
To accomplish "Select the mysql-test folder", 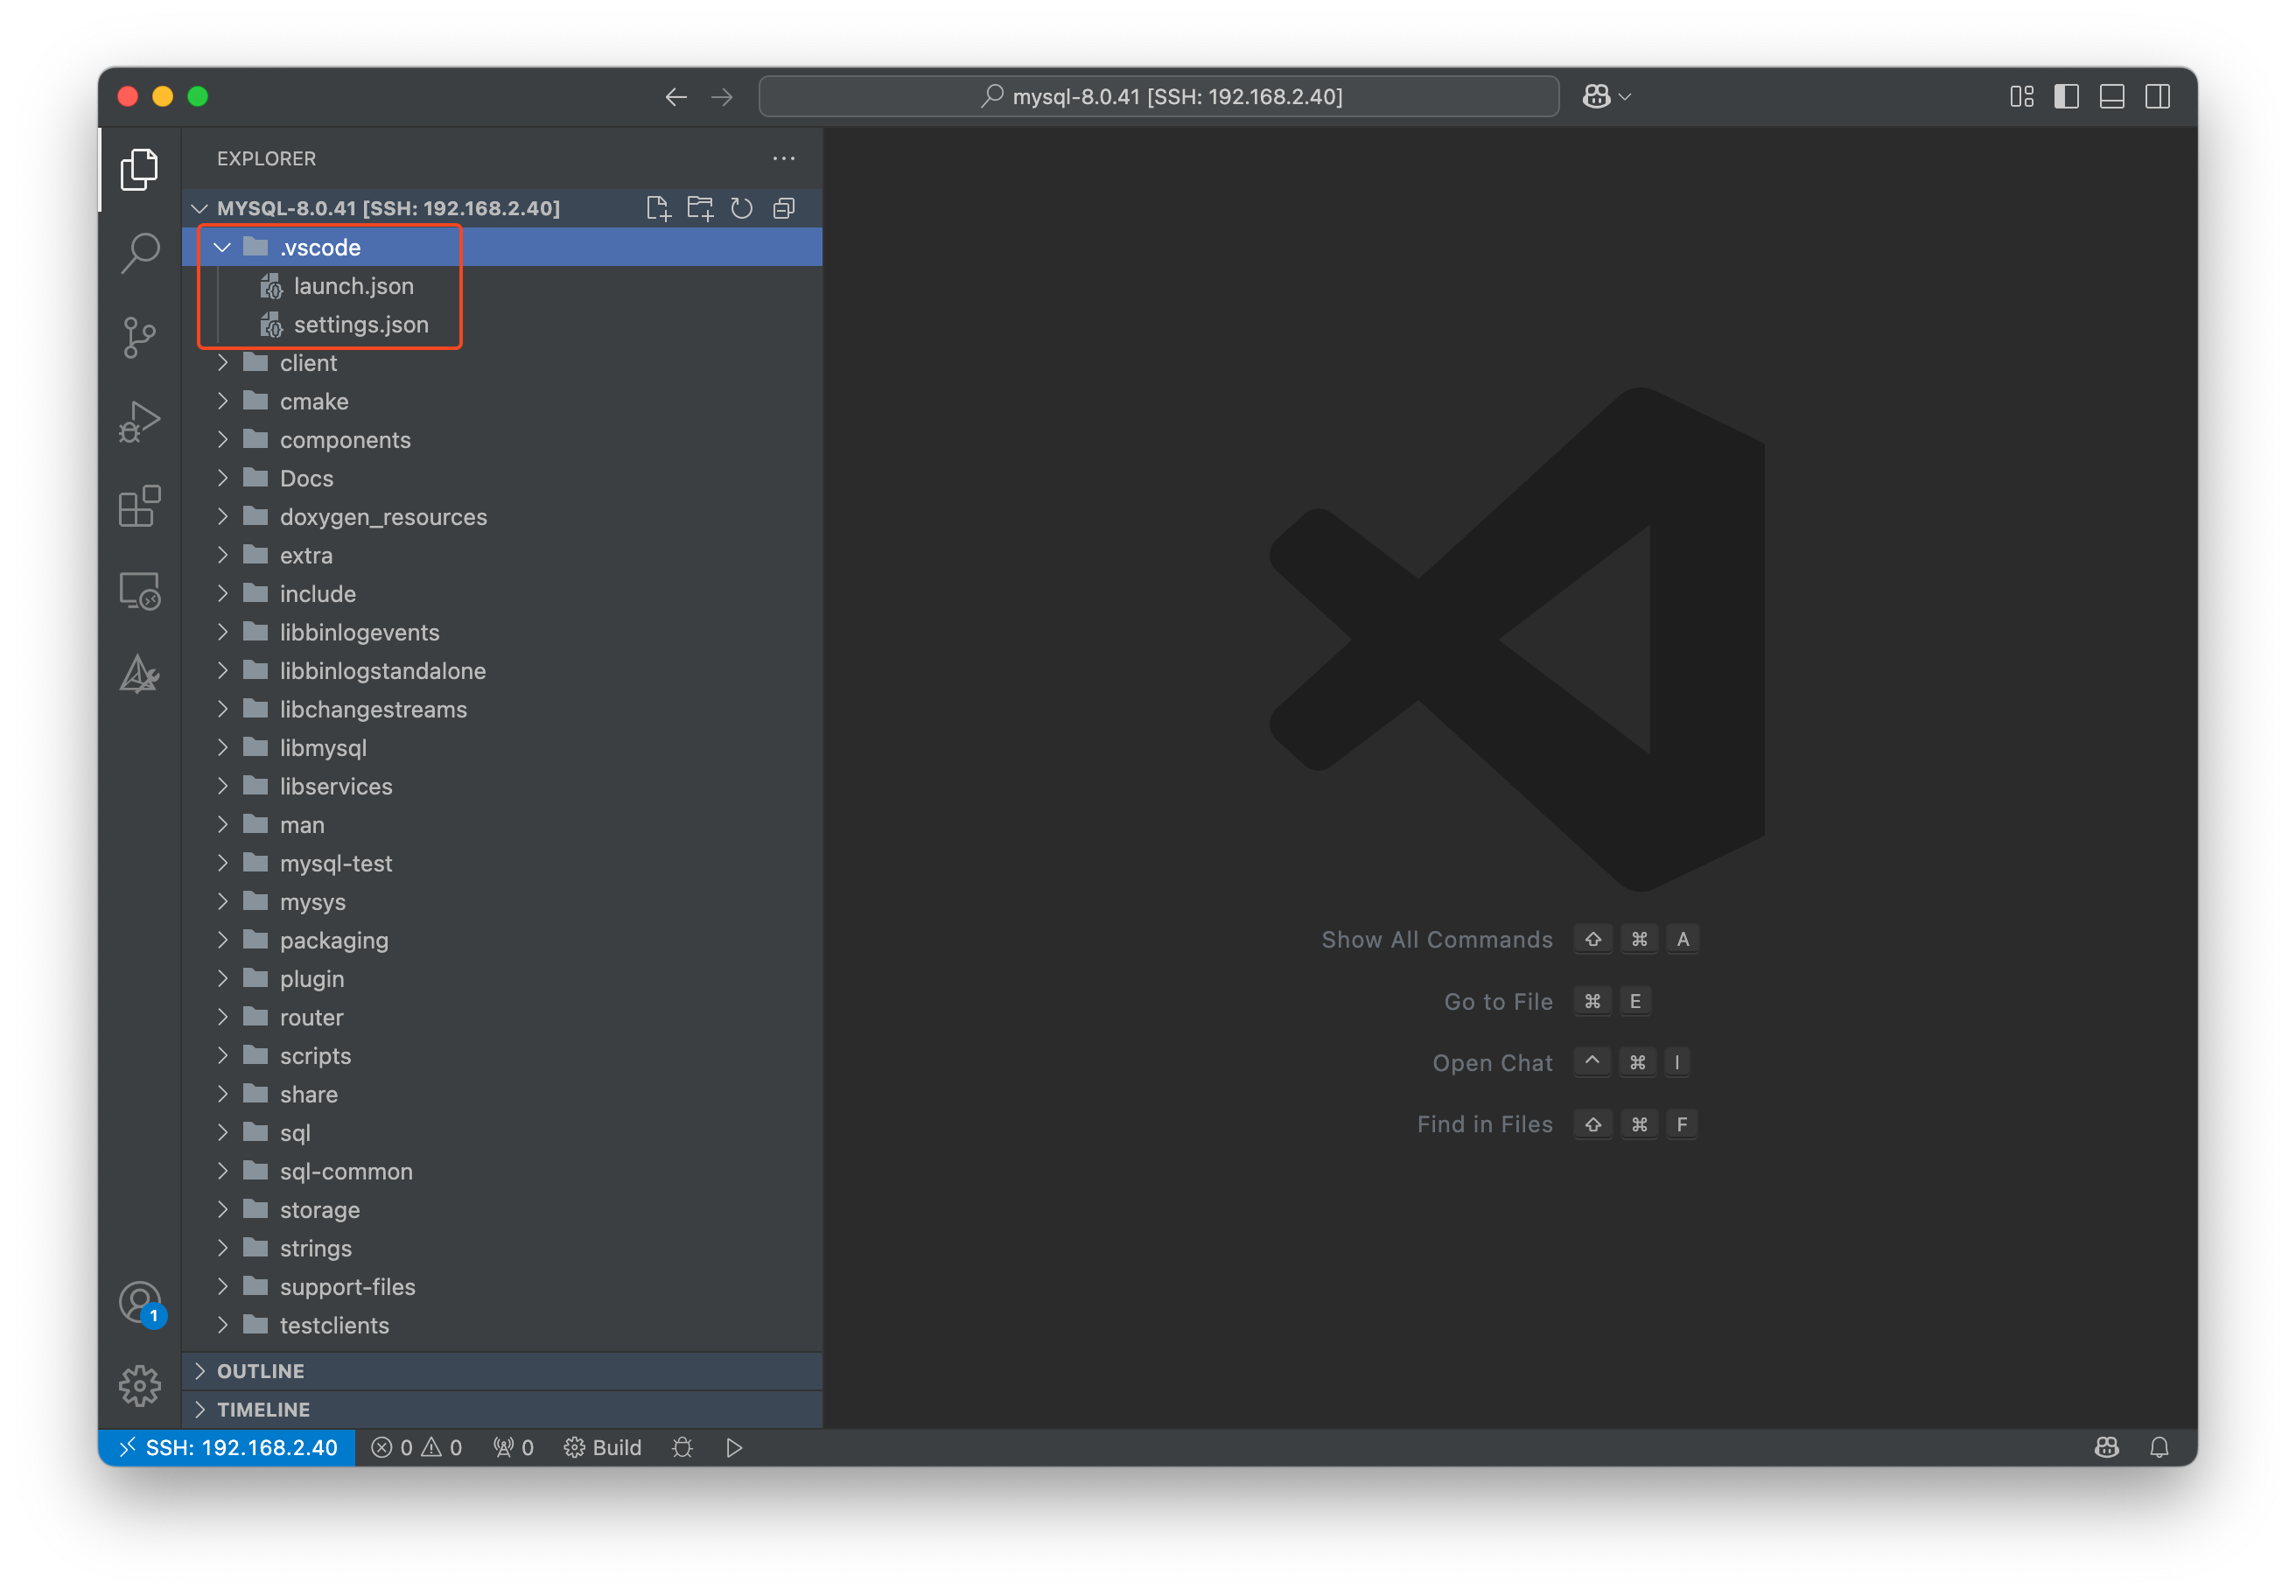I will tap(502, 863).
